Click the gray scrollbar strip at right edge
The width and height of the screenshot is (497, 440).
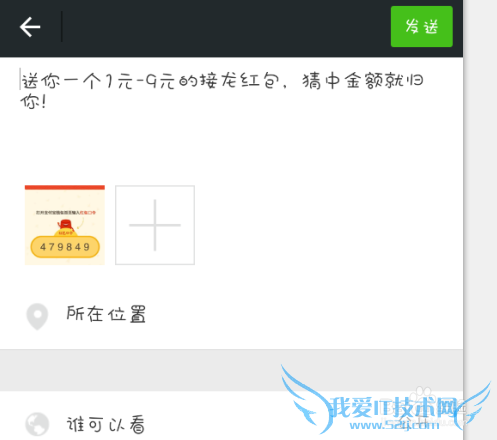(480, 220)
